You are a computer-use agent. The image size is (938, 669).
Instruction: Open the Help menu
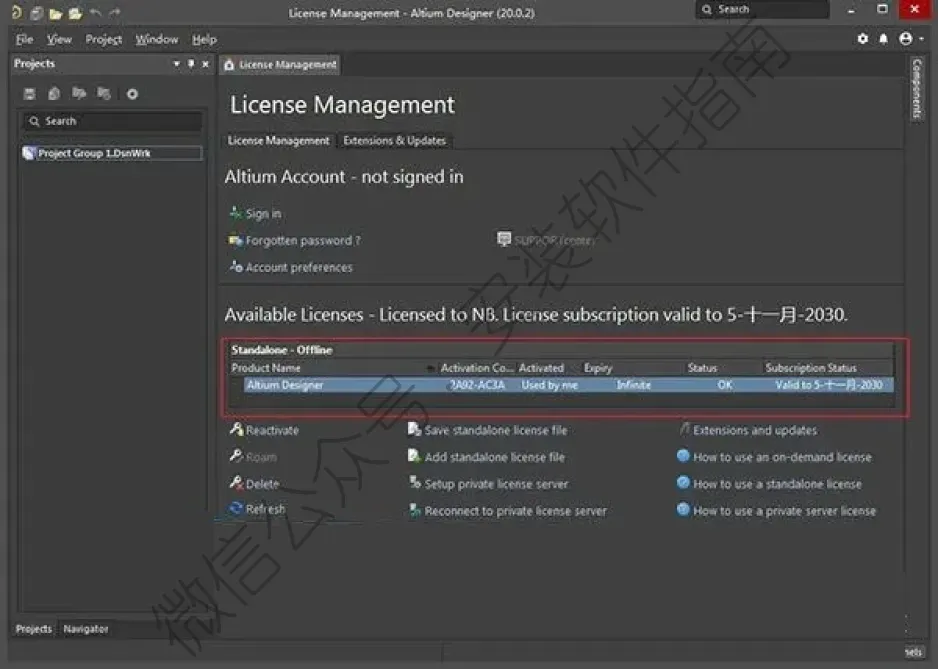[x=204, y=39]
